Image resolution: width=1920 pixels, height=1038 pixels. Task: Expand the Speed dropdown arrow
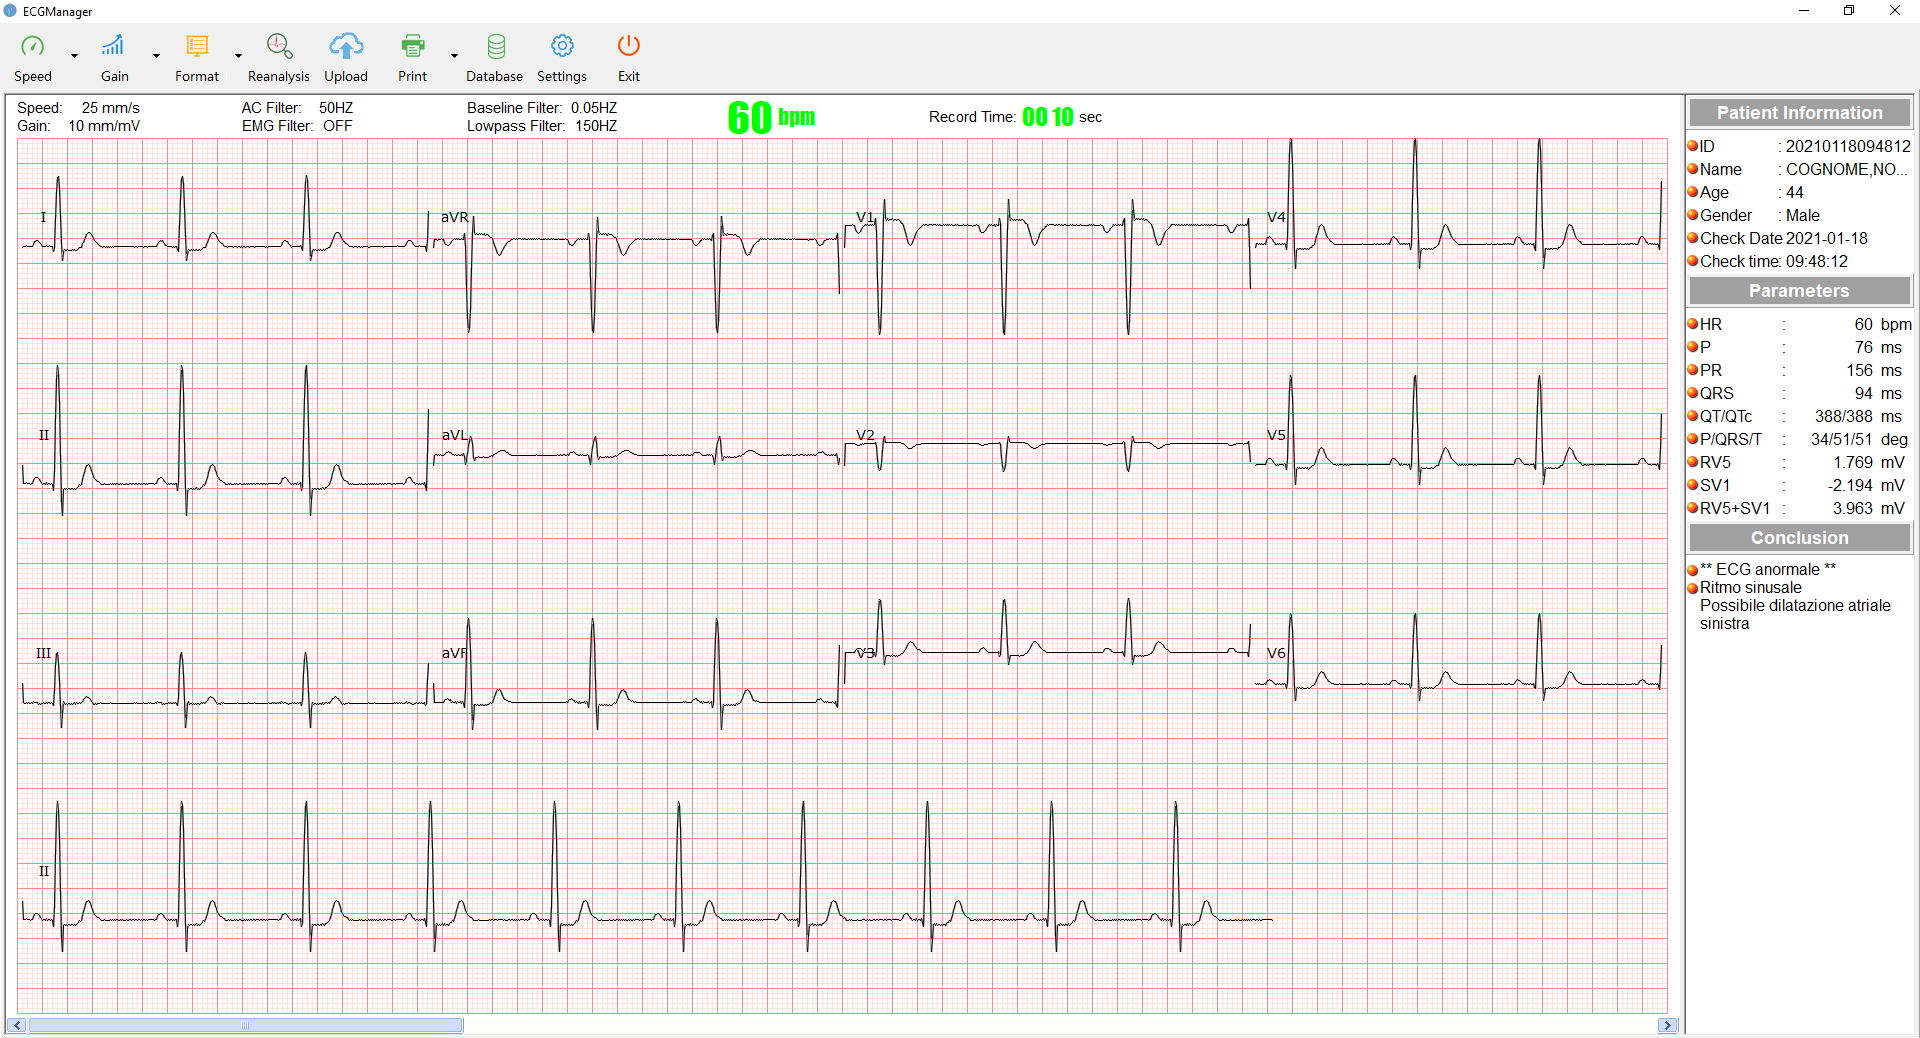tap(74, 56)
